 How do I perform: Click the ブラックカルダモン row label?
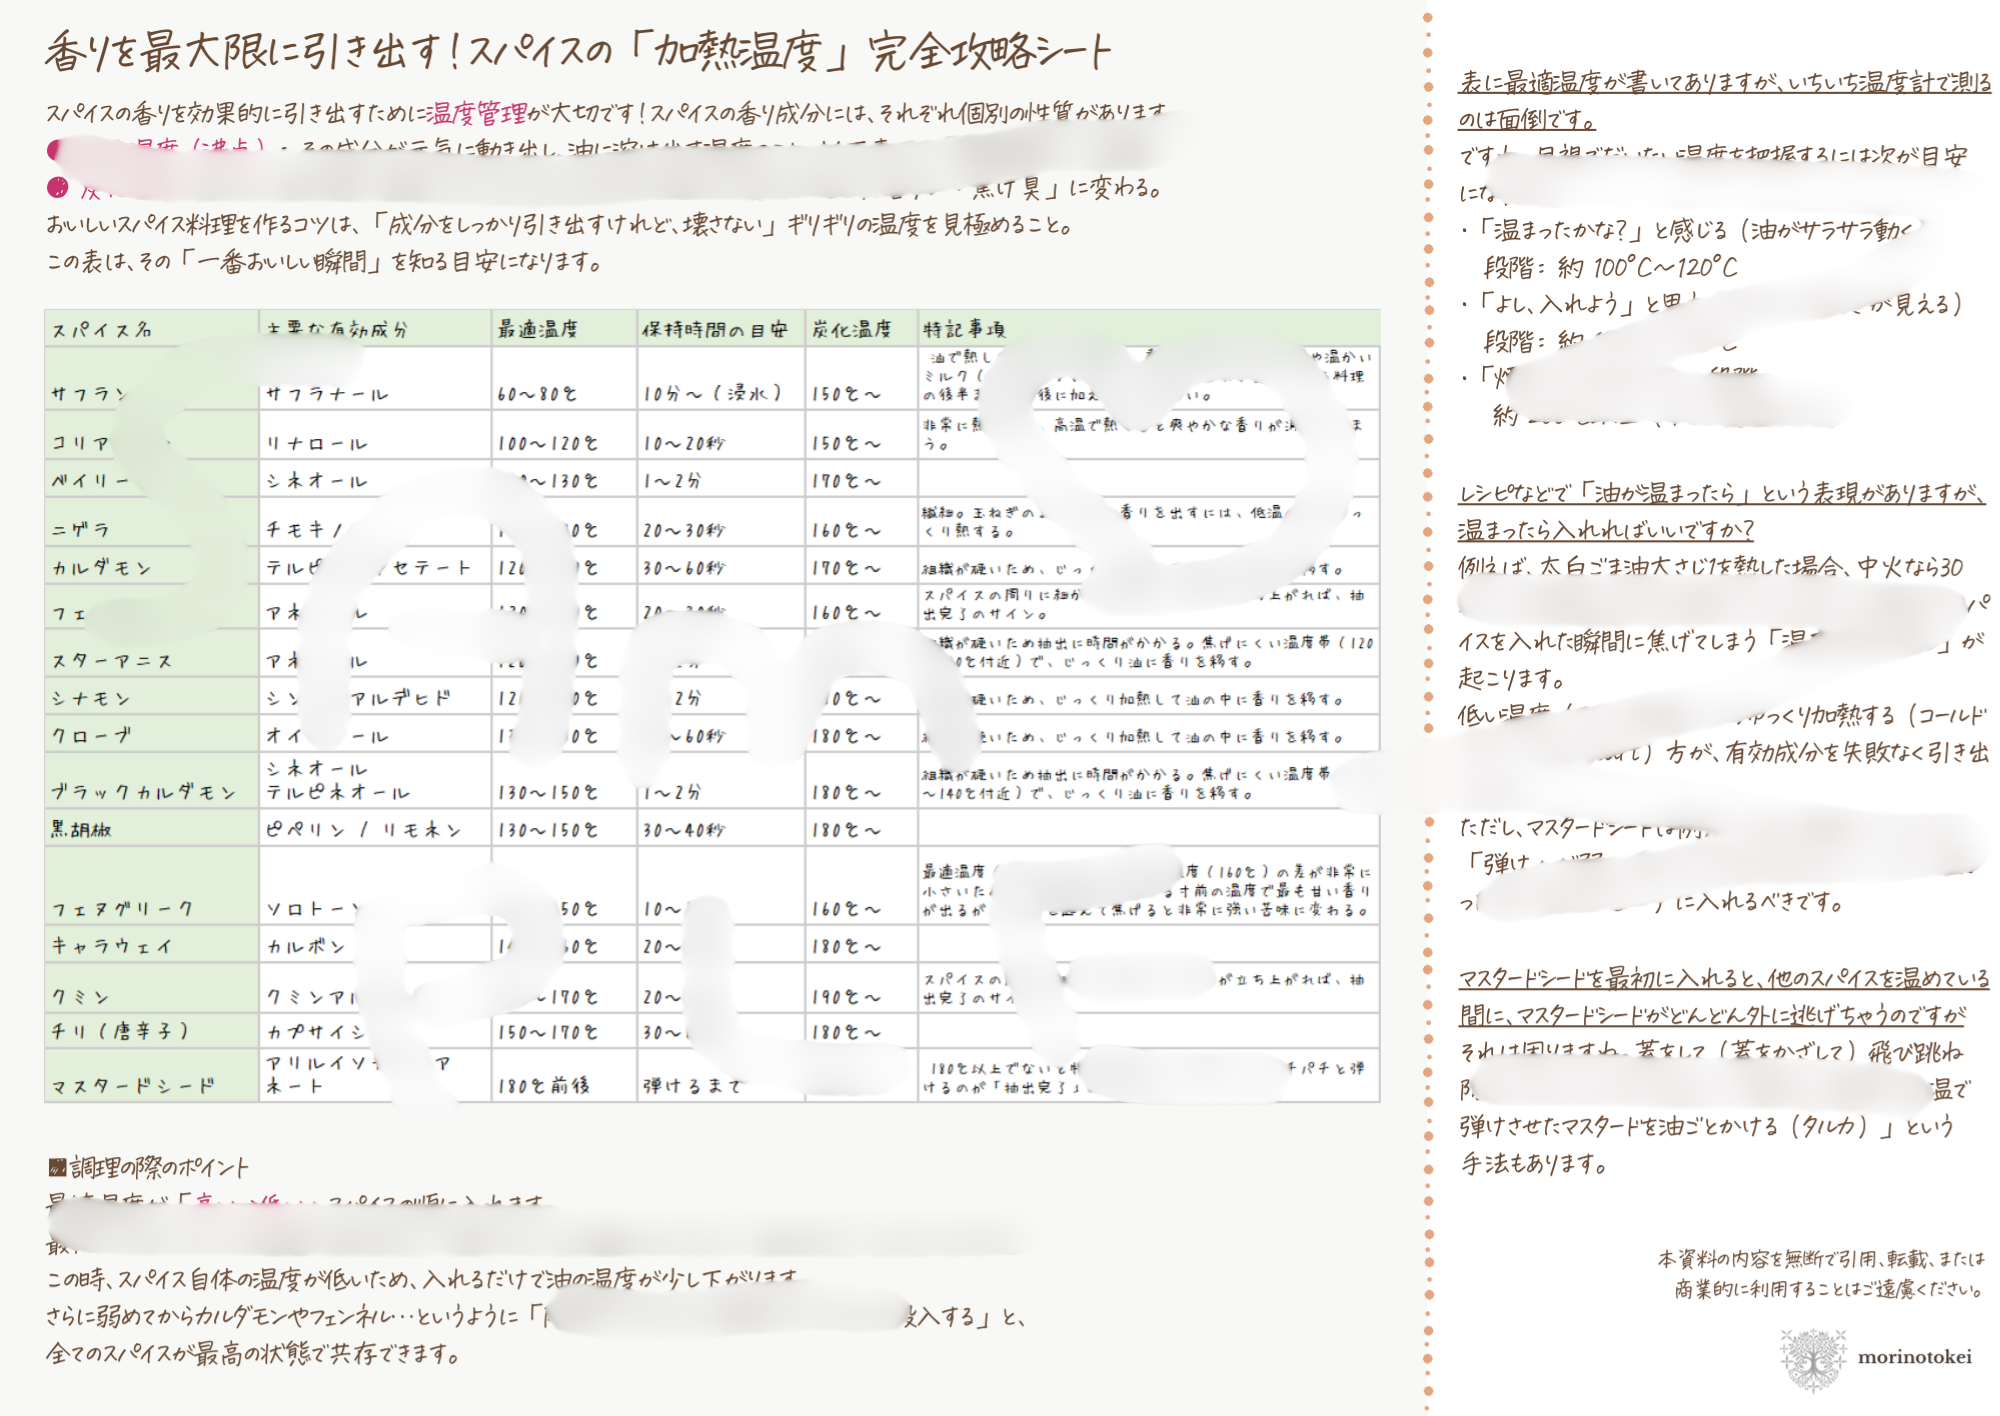[x=144, y=792]
